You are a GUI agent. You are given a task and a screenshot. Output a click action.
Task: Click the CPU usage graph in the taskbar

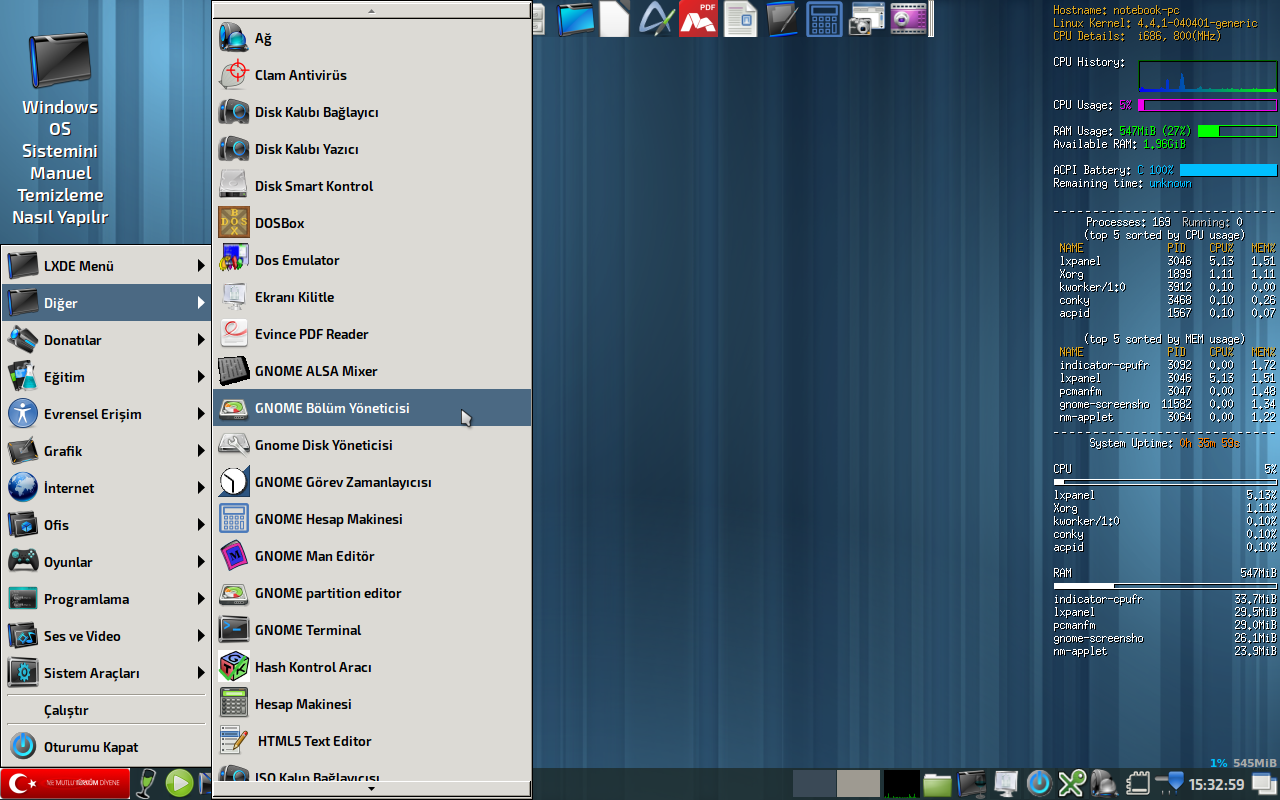click(901, 784)
